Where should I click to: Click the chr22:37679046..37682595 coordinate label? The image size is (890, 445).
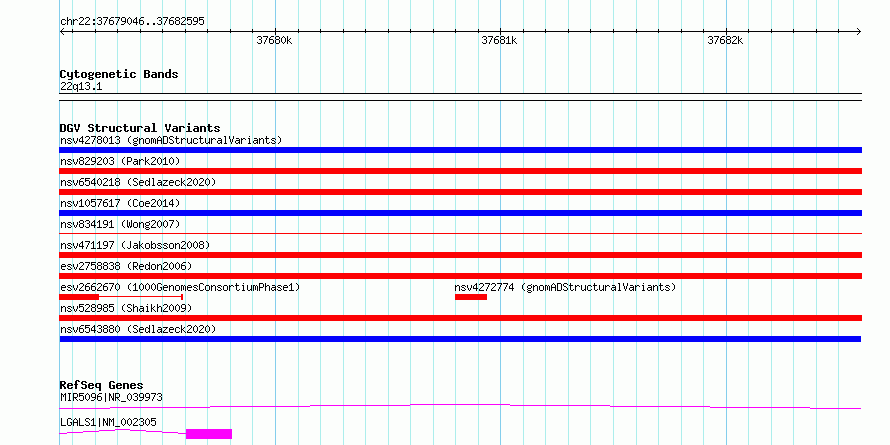tap(132, 22)
